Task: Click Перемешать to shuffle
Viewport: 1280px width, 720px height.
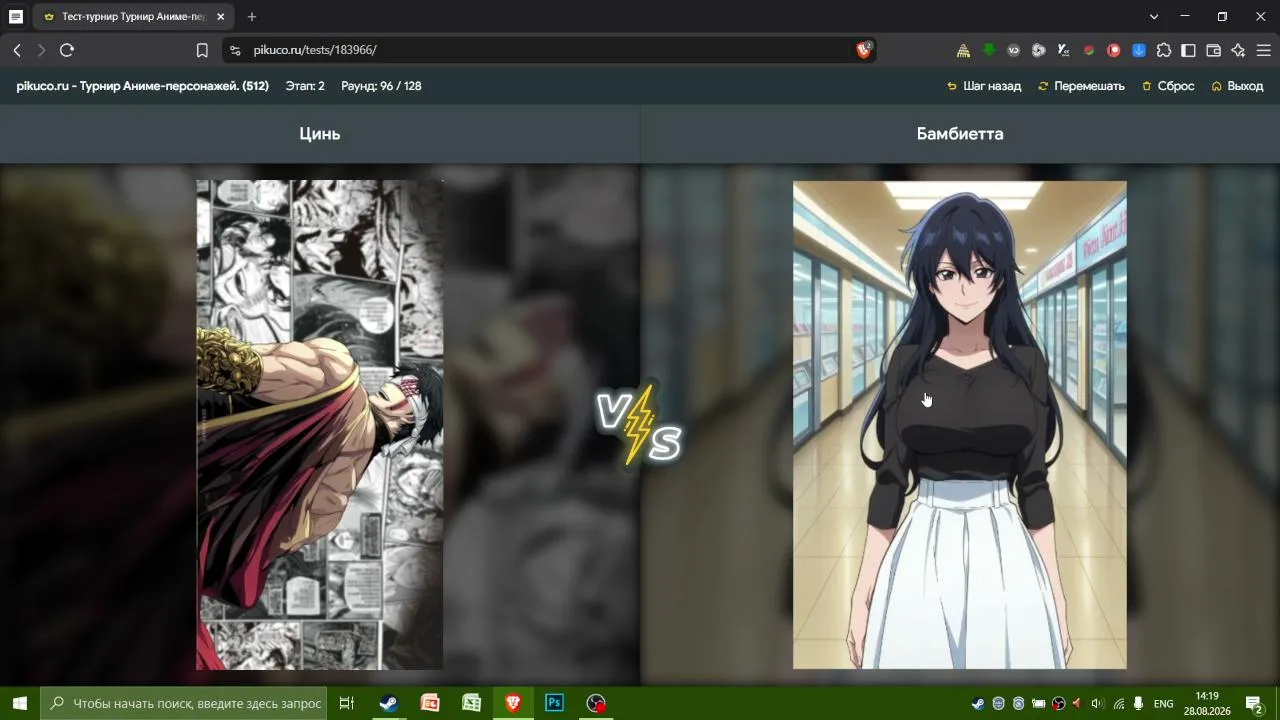Action: [x=1081, y=86]
